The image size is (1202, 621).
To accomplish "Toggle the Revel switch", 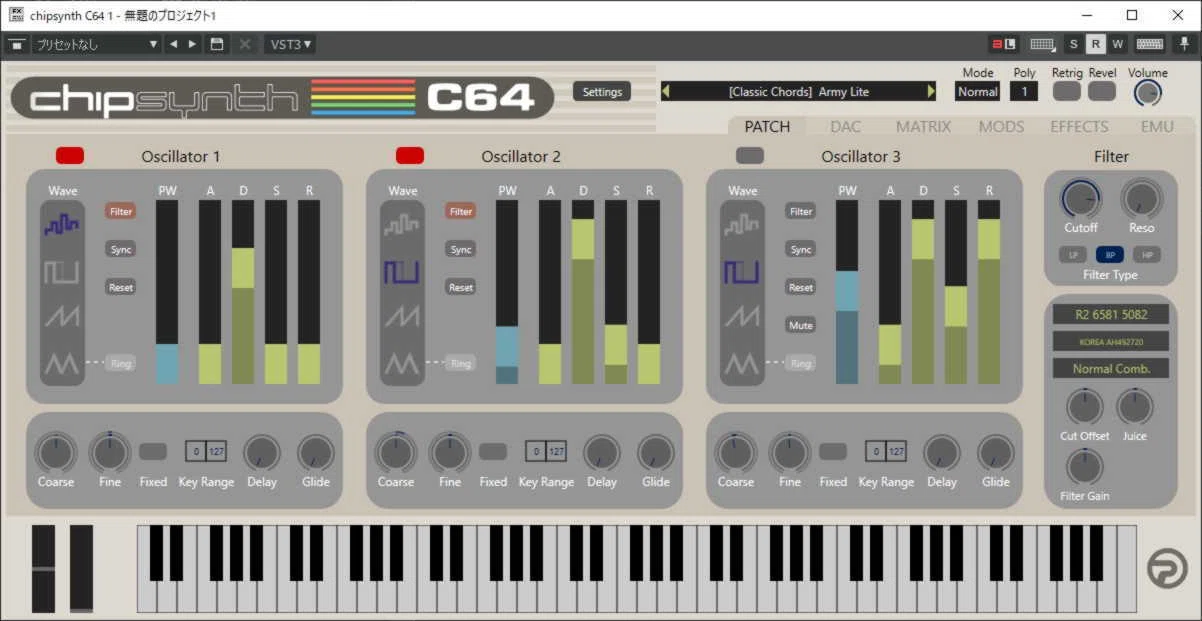I will click(1102, 91).
